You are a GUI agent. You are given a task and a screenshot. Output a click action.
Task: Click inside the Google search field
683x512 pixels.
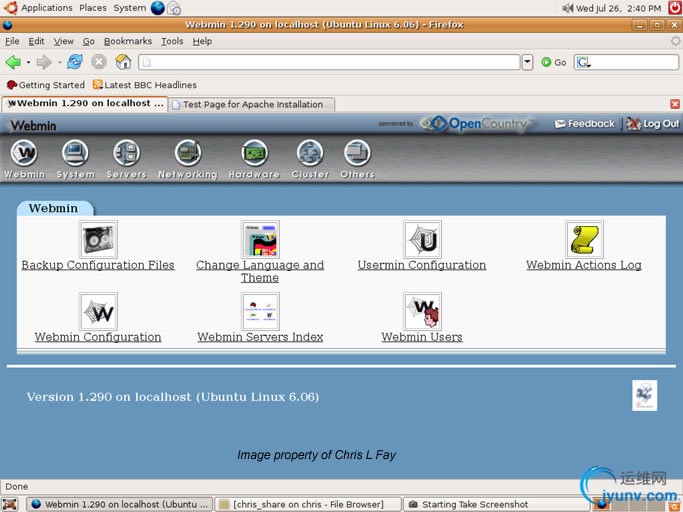click(x=634, y=62)
